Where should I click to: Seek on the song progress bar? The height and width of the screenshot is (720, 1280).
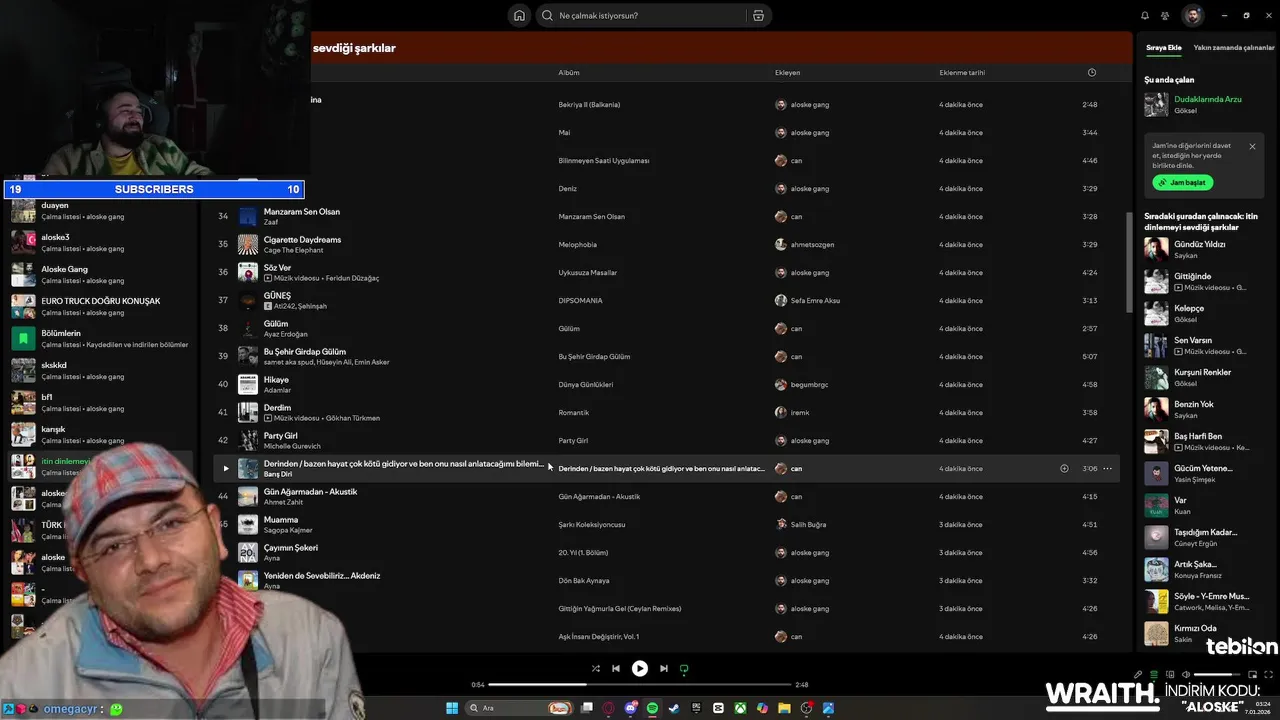640,685
